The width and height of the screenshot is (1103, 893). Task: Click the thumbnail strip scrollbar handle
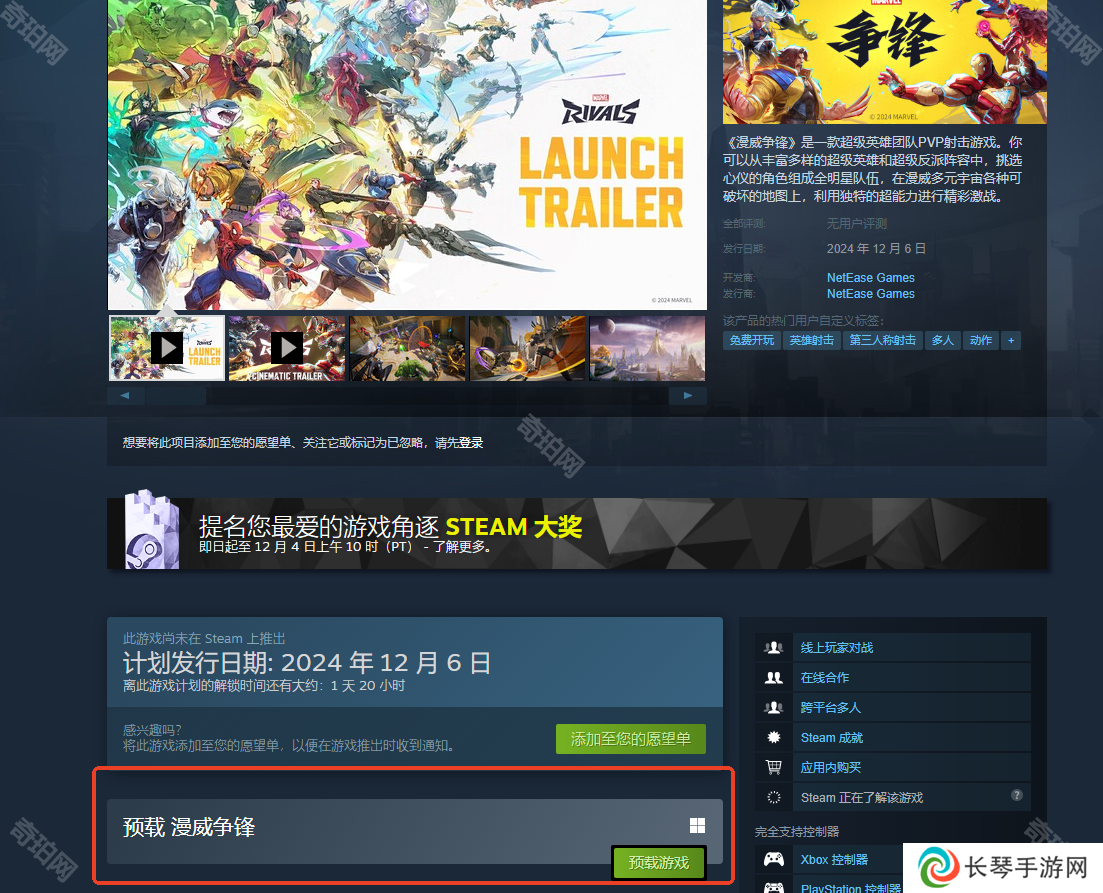point(176,395)
